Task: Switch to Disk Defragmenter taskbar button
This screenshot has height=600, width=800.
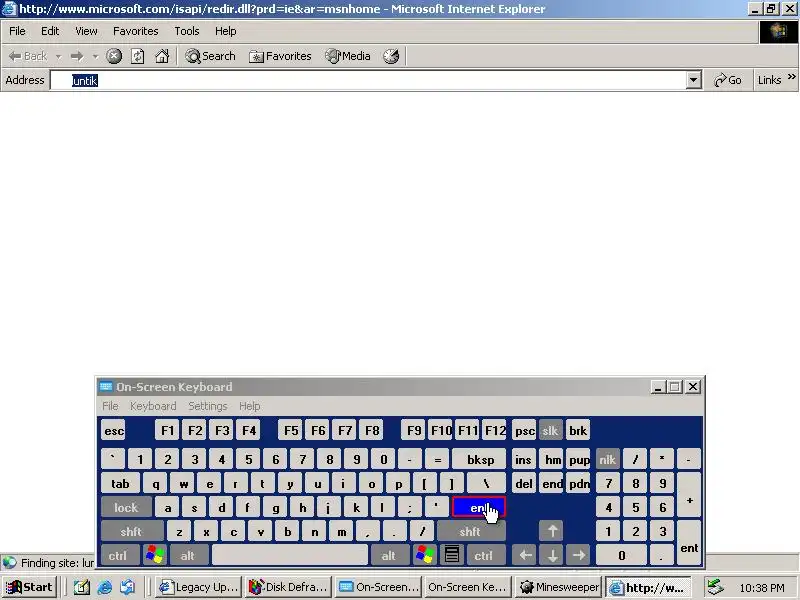Action: 288,587
